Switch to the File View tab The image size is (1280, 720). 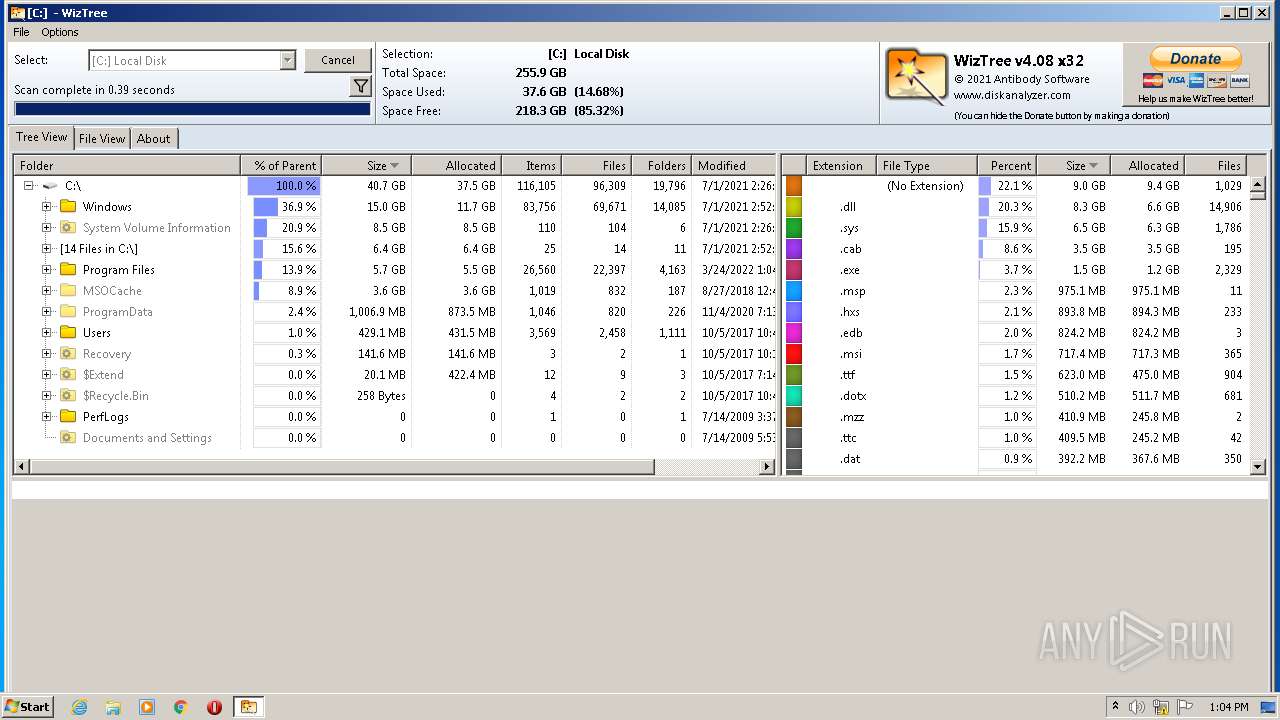[102, 139]
